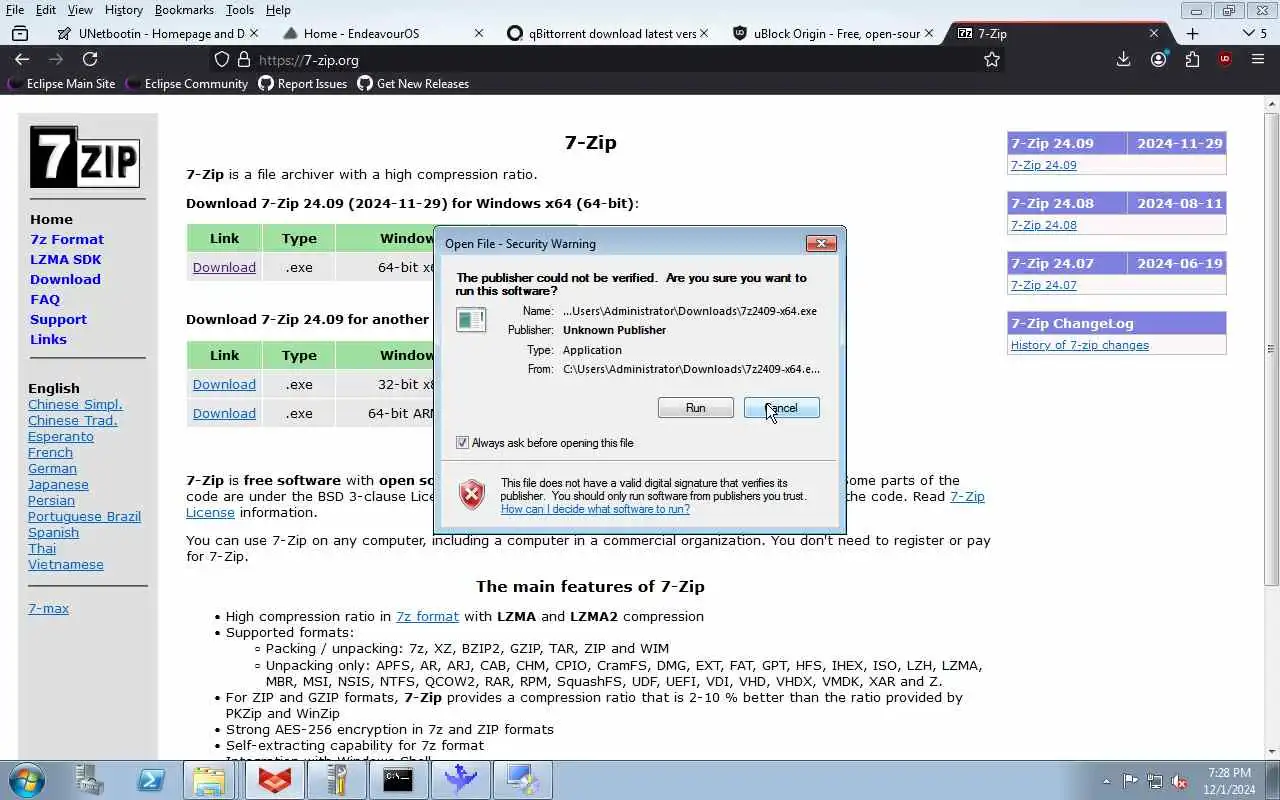Open the Downloads panel

point(1123,60)
